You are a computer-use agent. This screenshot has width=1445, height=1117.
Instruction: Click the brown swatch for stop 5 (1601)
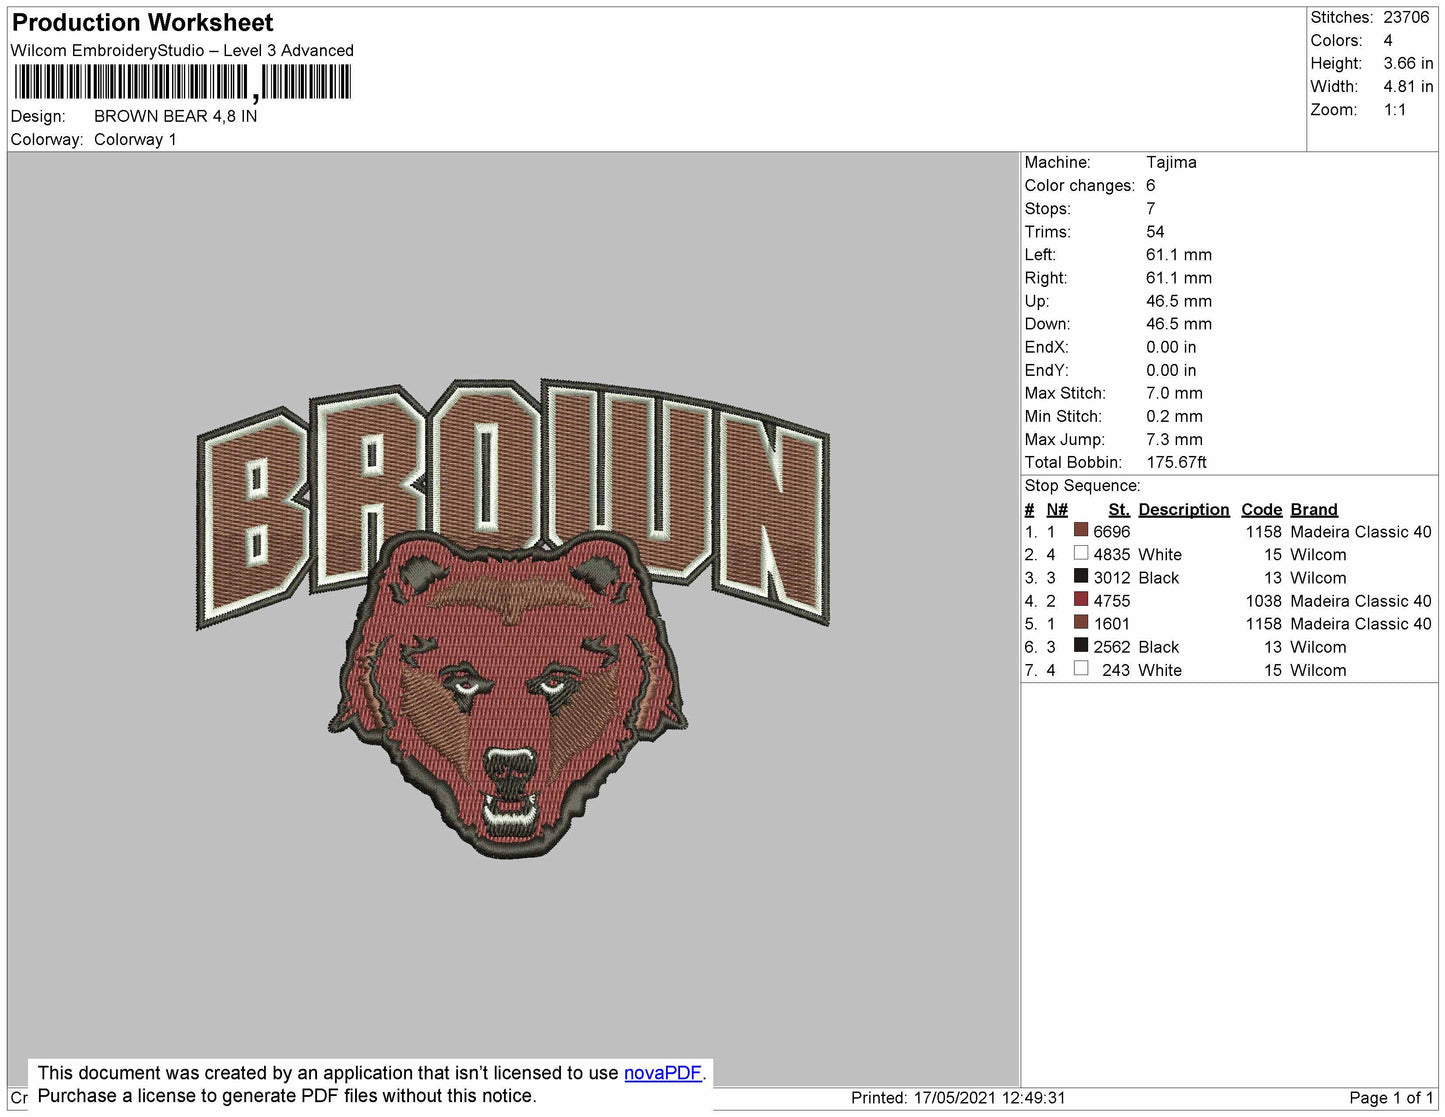pyautogui.click(x=1081, y=622)
